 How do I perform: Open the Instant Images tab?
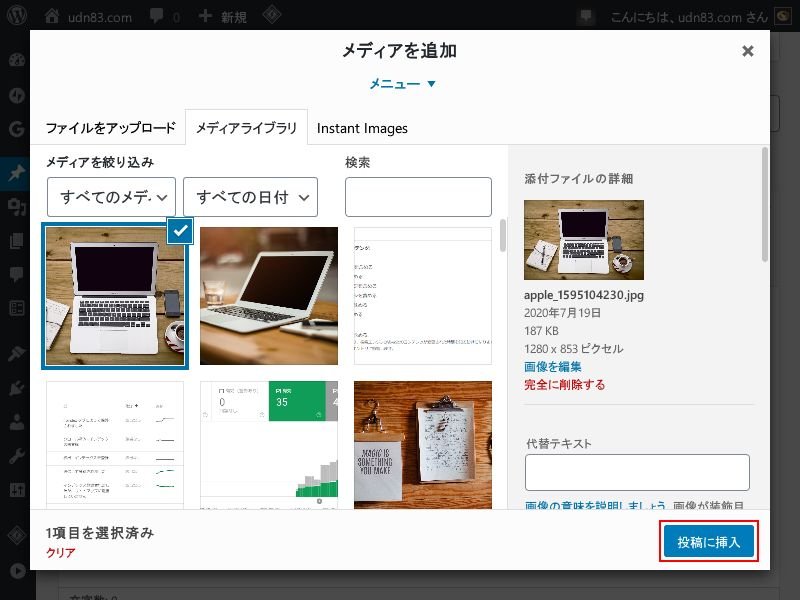(x=362, y=128)
